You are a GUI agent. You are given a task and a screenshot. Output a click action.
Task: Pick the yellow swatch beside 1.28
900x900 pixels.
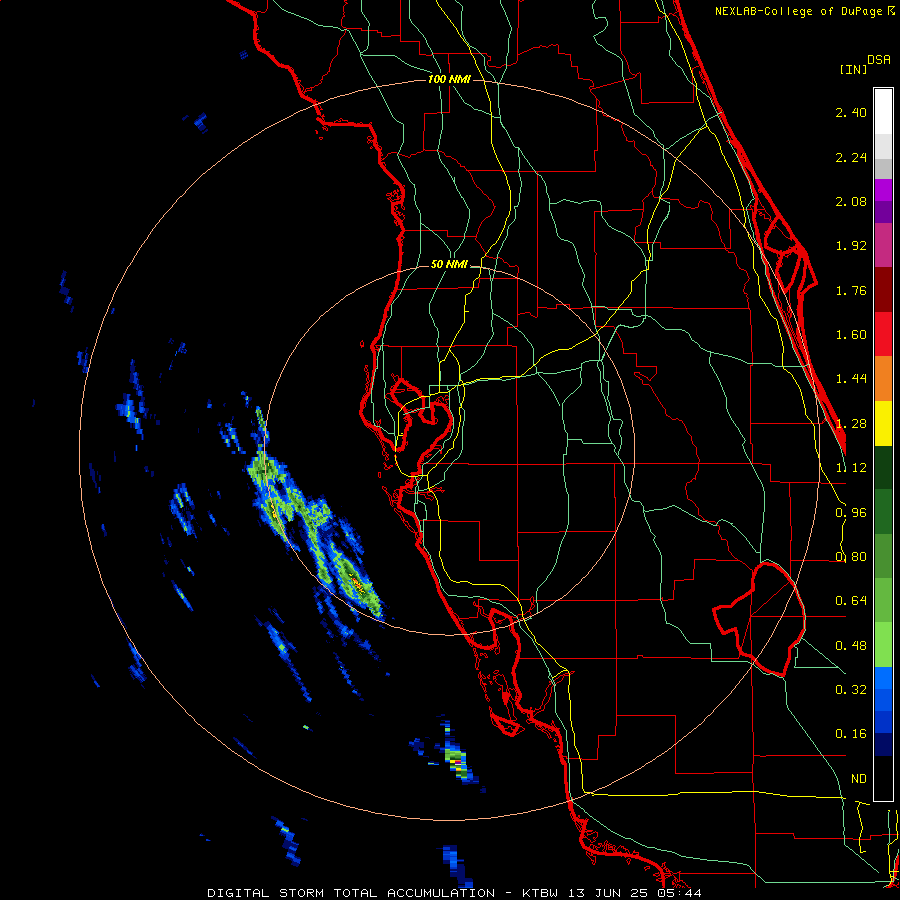coord(883,423)
